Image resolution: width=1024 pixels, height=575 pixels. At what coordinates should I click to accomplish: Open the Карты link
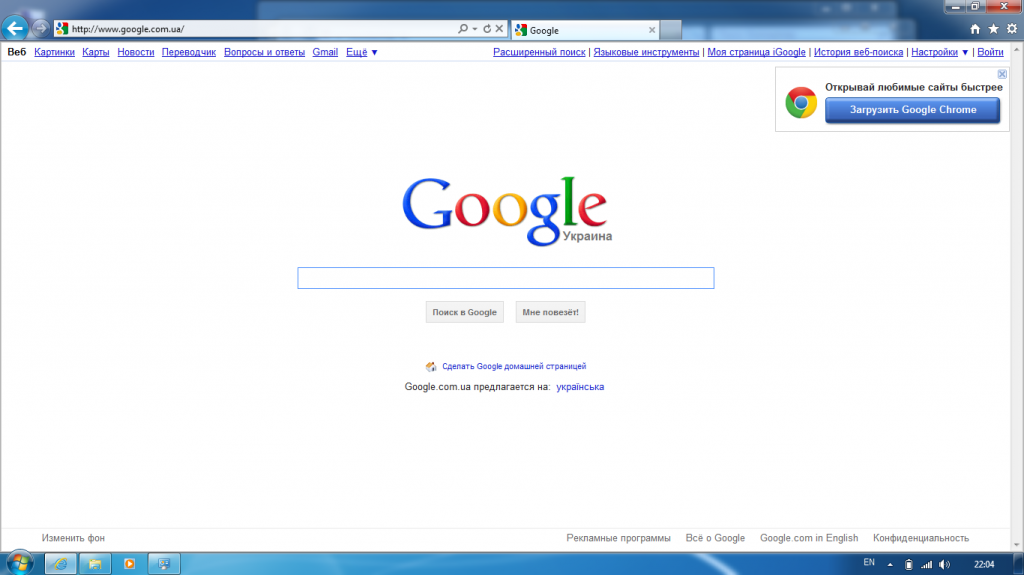tap(95, 52)
